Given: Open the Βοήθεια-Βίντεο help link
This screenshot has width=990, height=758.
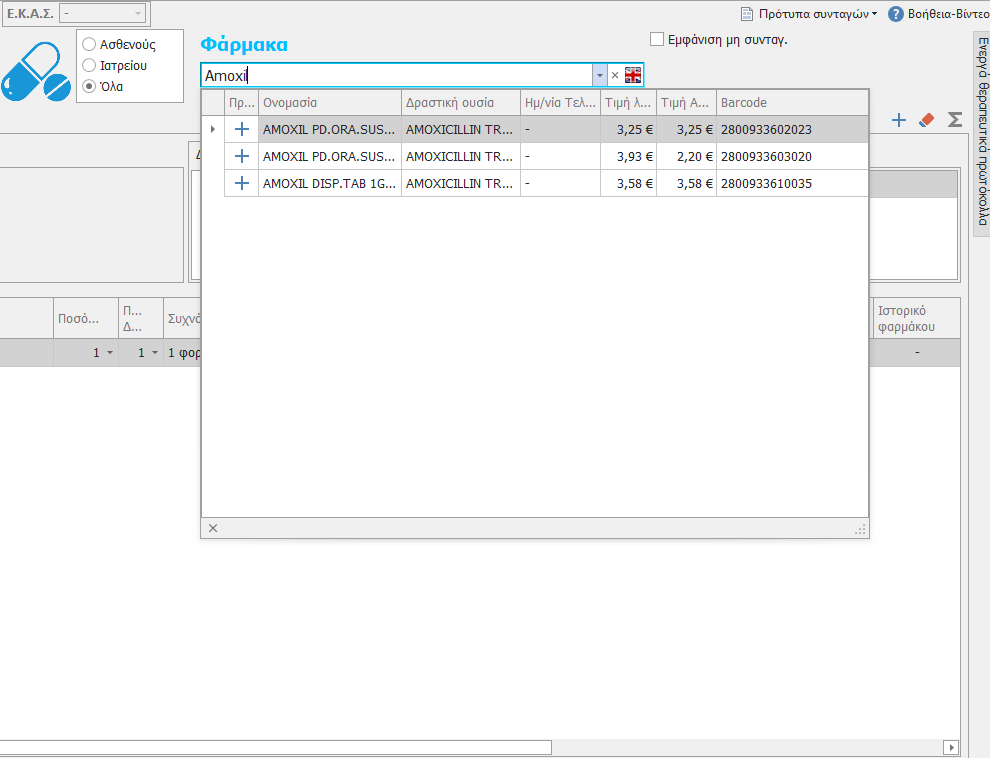Looking at the screenshot, I should point(938,14).
